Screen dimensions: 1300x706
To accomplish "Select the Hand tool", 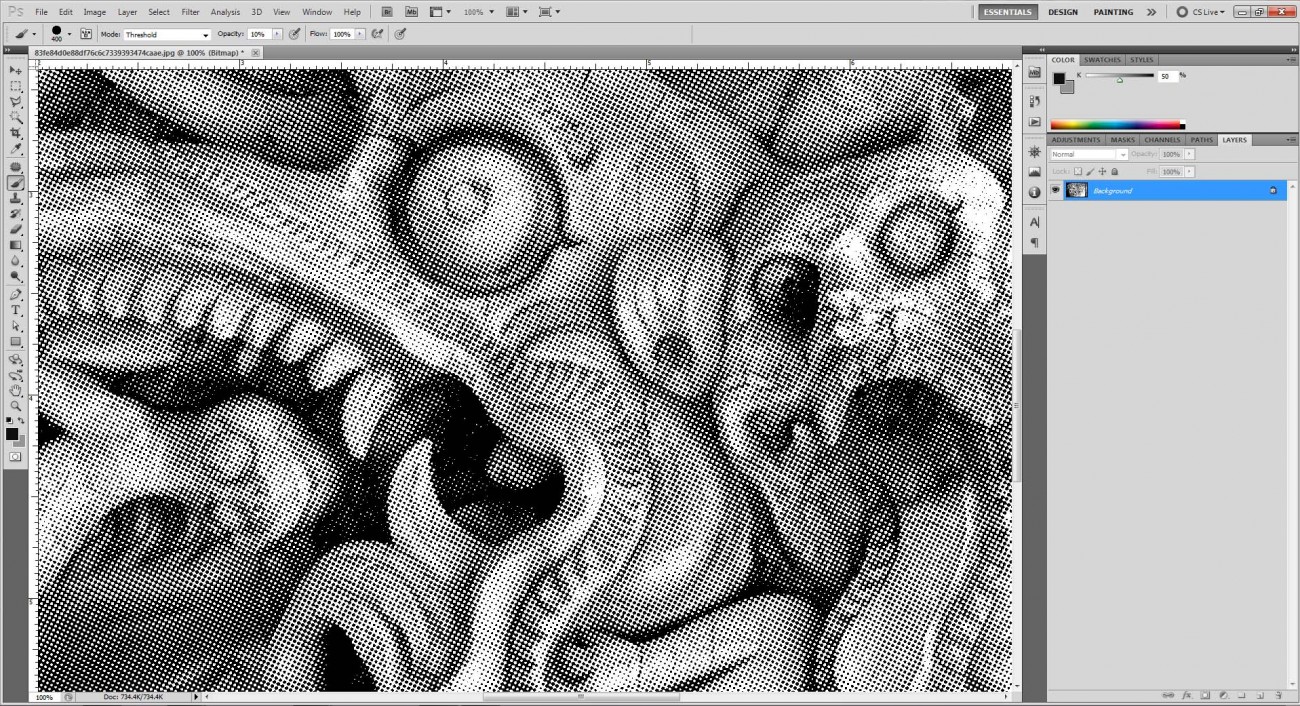I will point(16,390).
